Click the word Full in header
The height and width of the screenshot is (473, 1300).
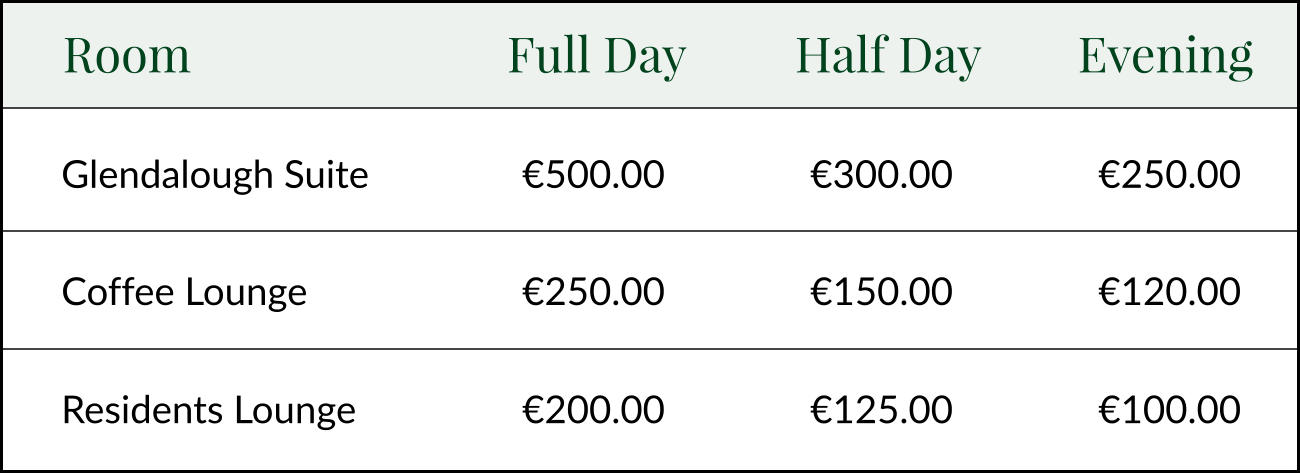point(549,56)
